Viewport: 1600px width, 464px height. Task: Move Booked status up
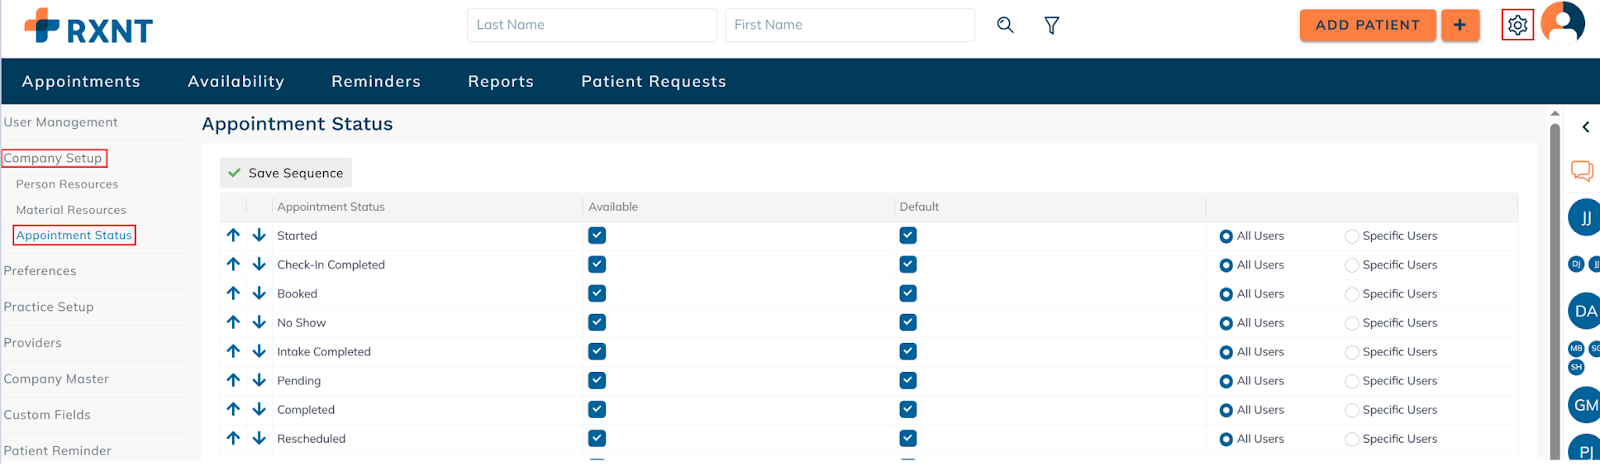tap(233, 294)
